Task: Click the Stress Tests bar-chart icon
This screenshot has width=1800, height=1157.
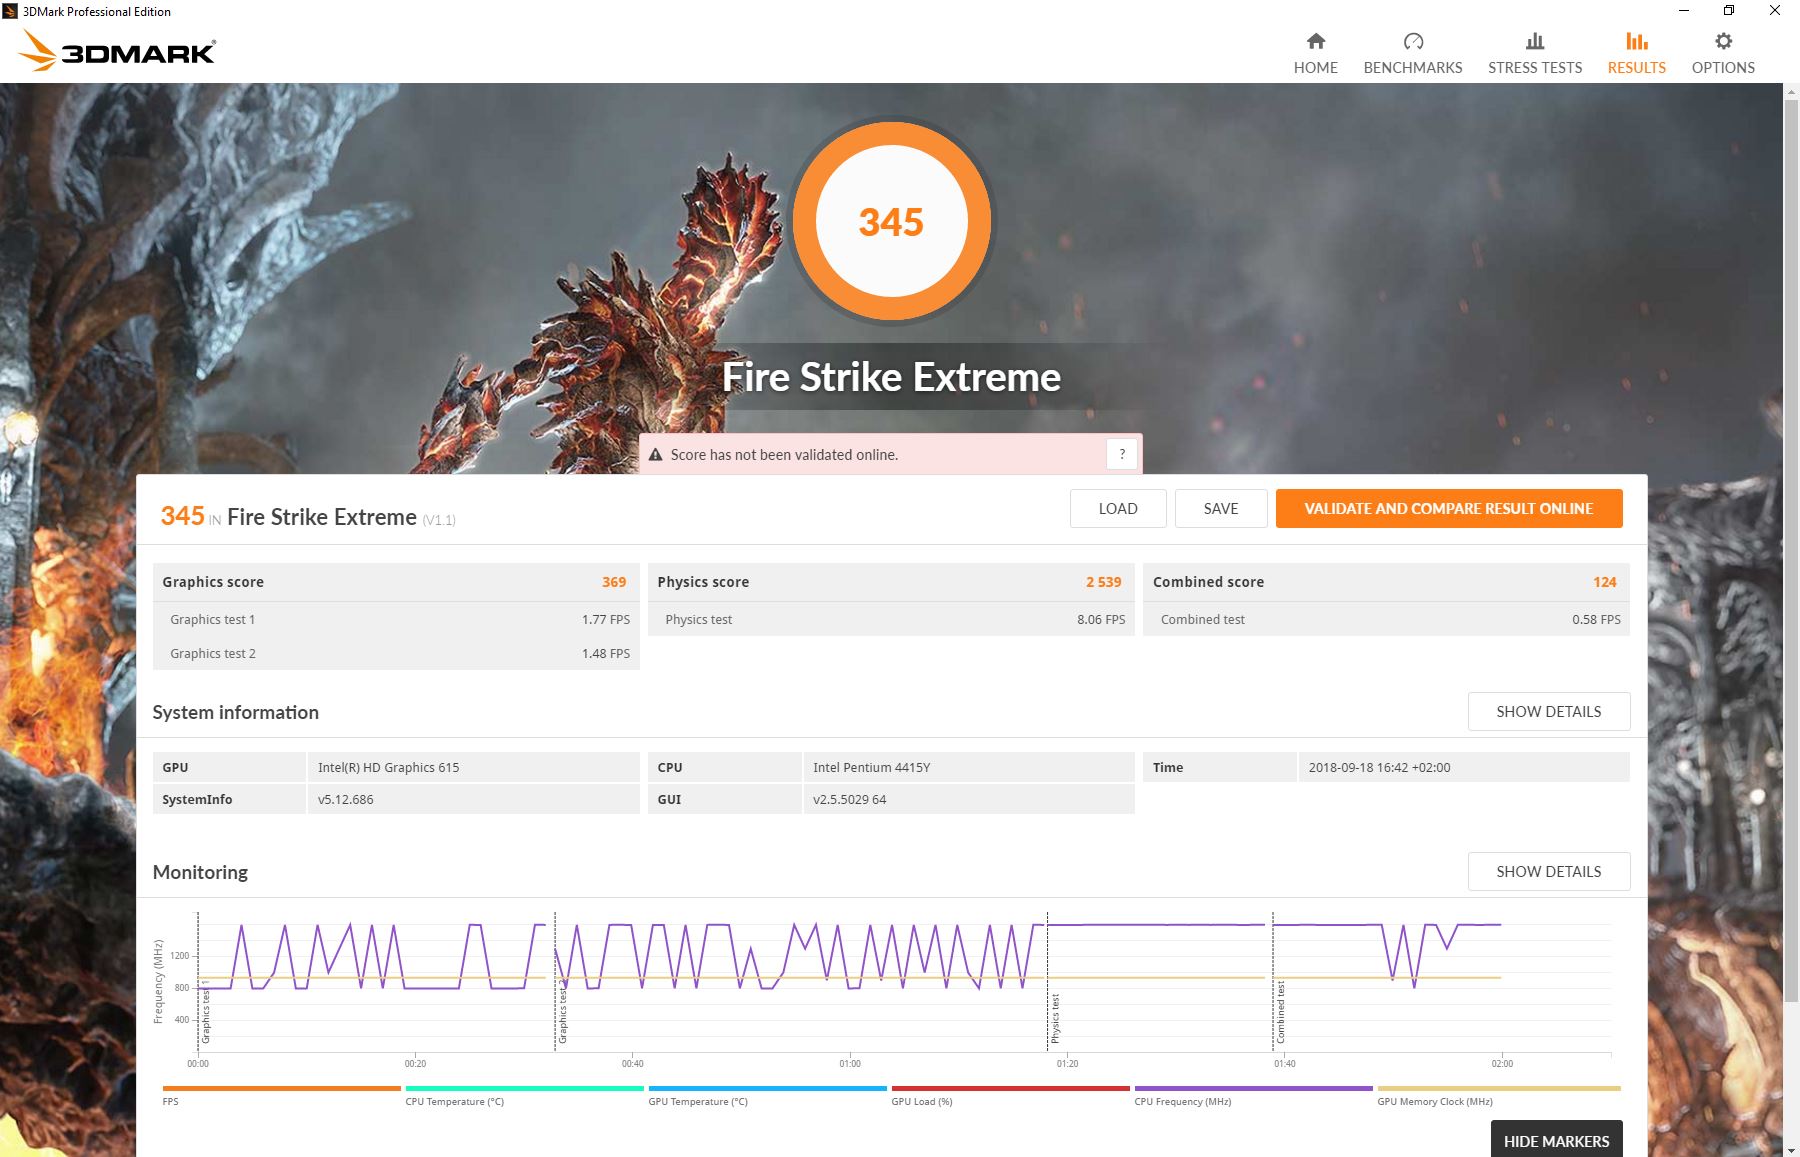Action: (1535, 41)
